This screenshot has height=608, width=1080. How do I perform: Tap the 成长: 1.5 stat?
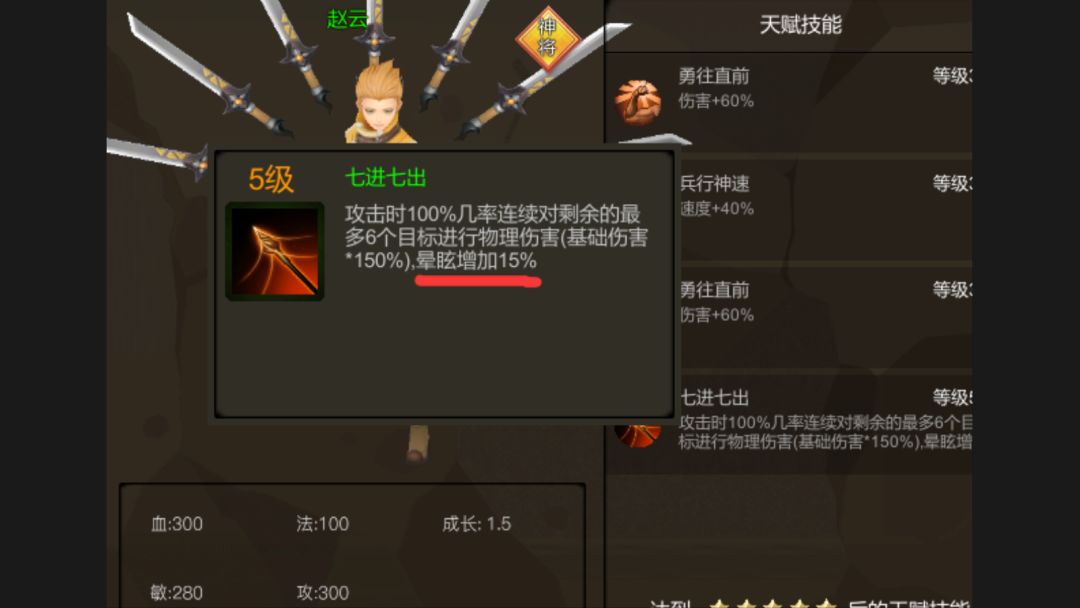click(x=477, y=524)
